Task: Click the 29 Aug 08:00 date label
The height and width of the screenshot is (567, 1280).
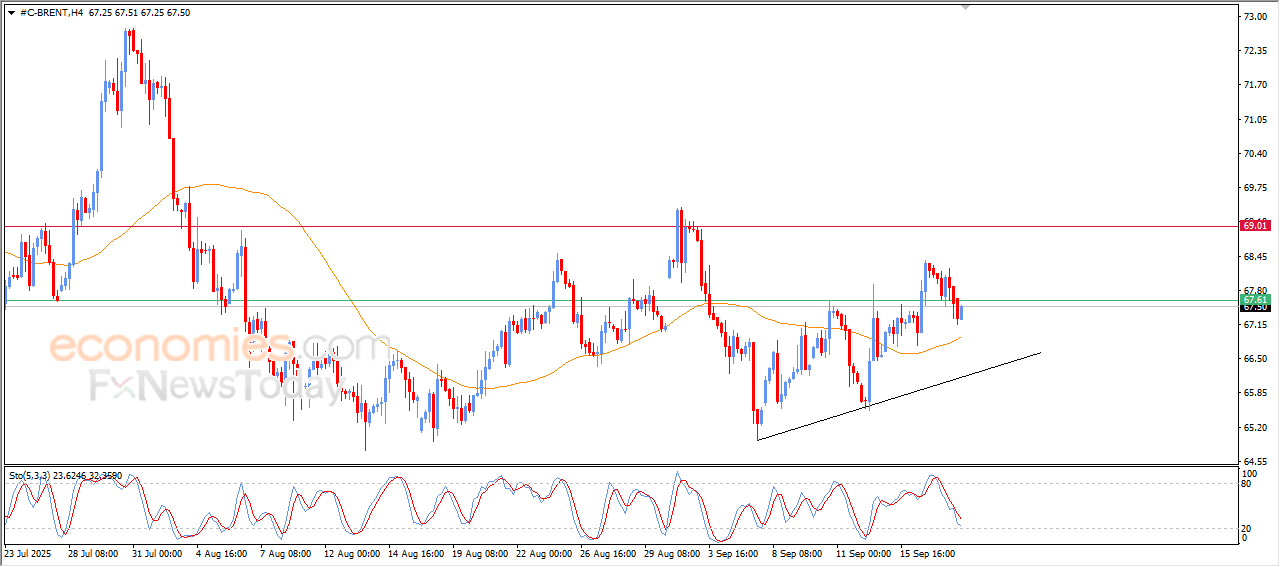Action: (x=672, y=553)
